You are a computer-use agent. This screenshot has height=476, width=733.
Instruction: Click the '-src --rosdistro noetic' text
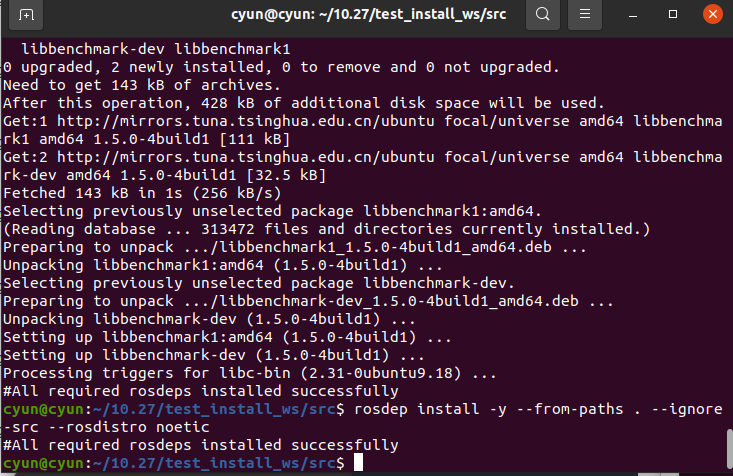point(106,427)
